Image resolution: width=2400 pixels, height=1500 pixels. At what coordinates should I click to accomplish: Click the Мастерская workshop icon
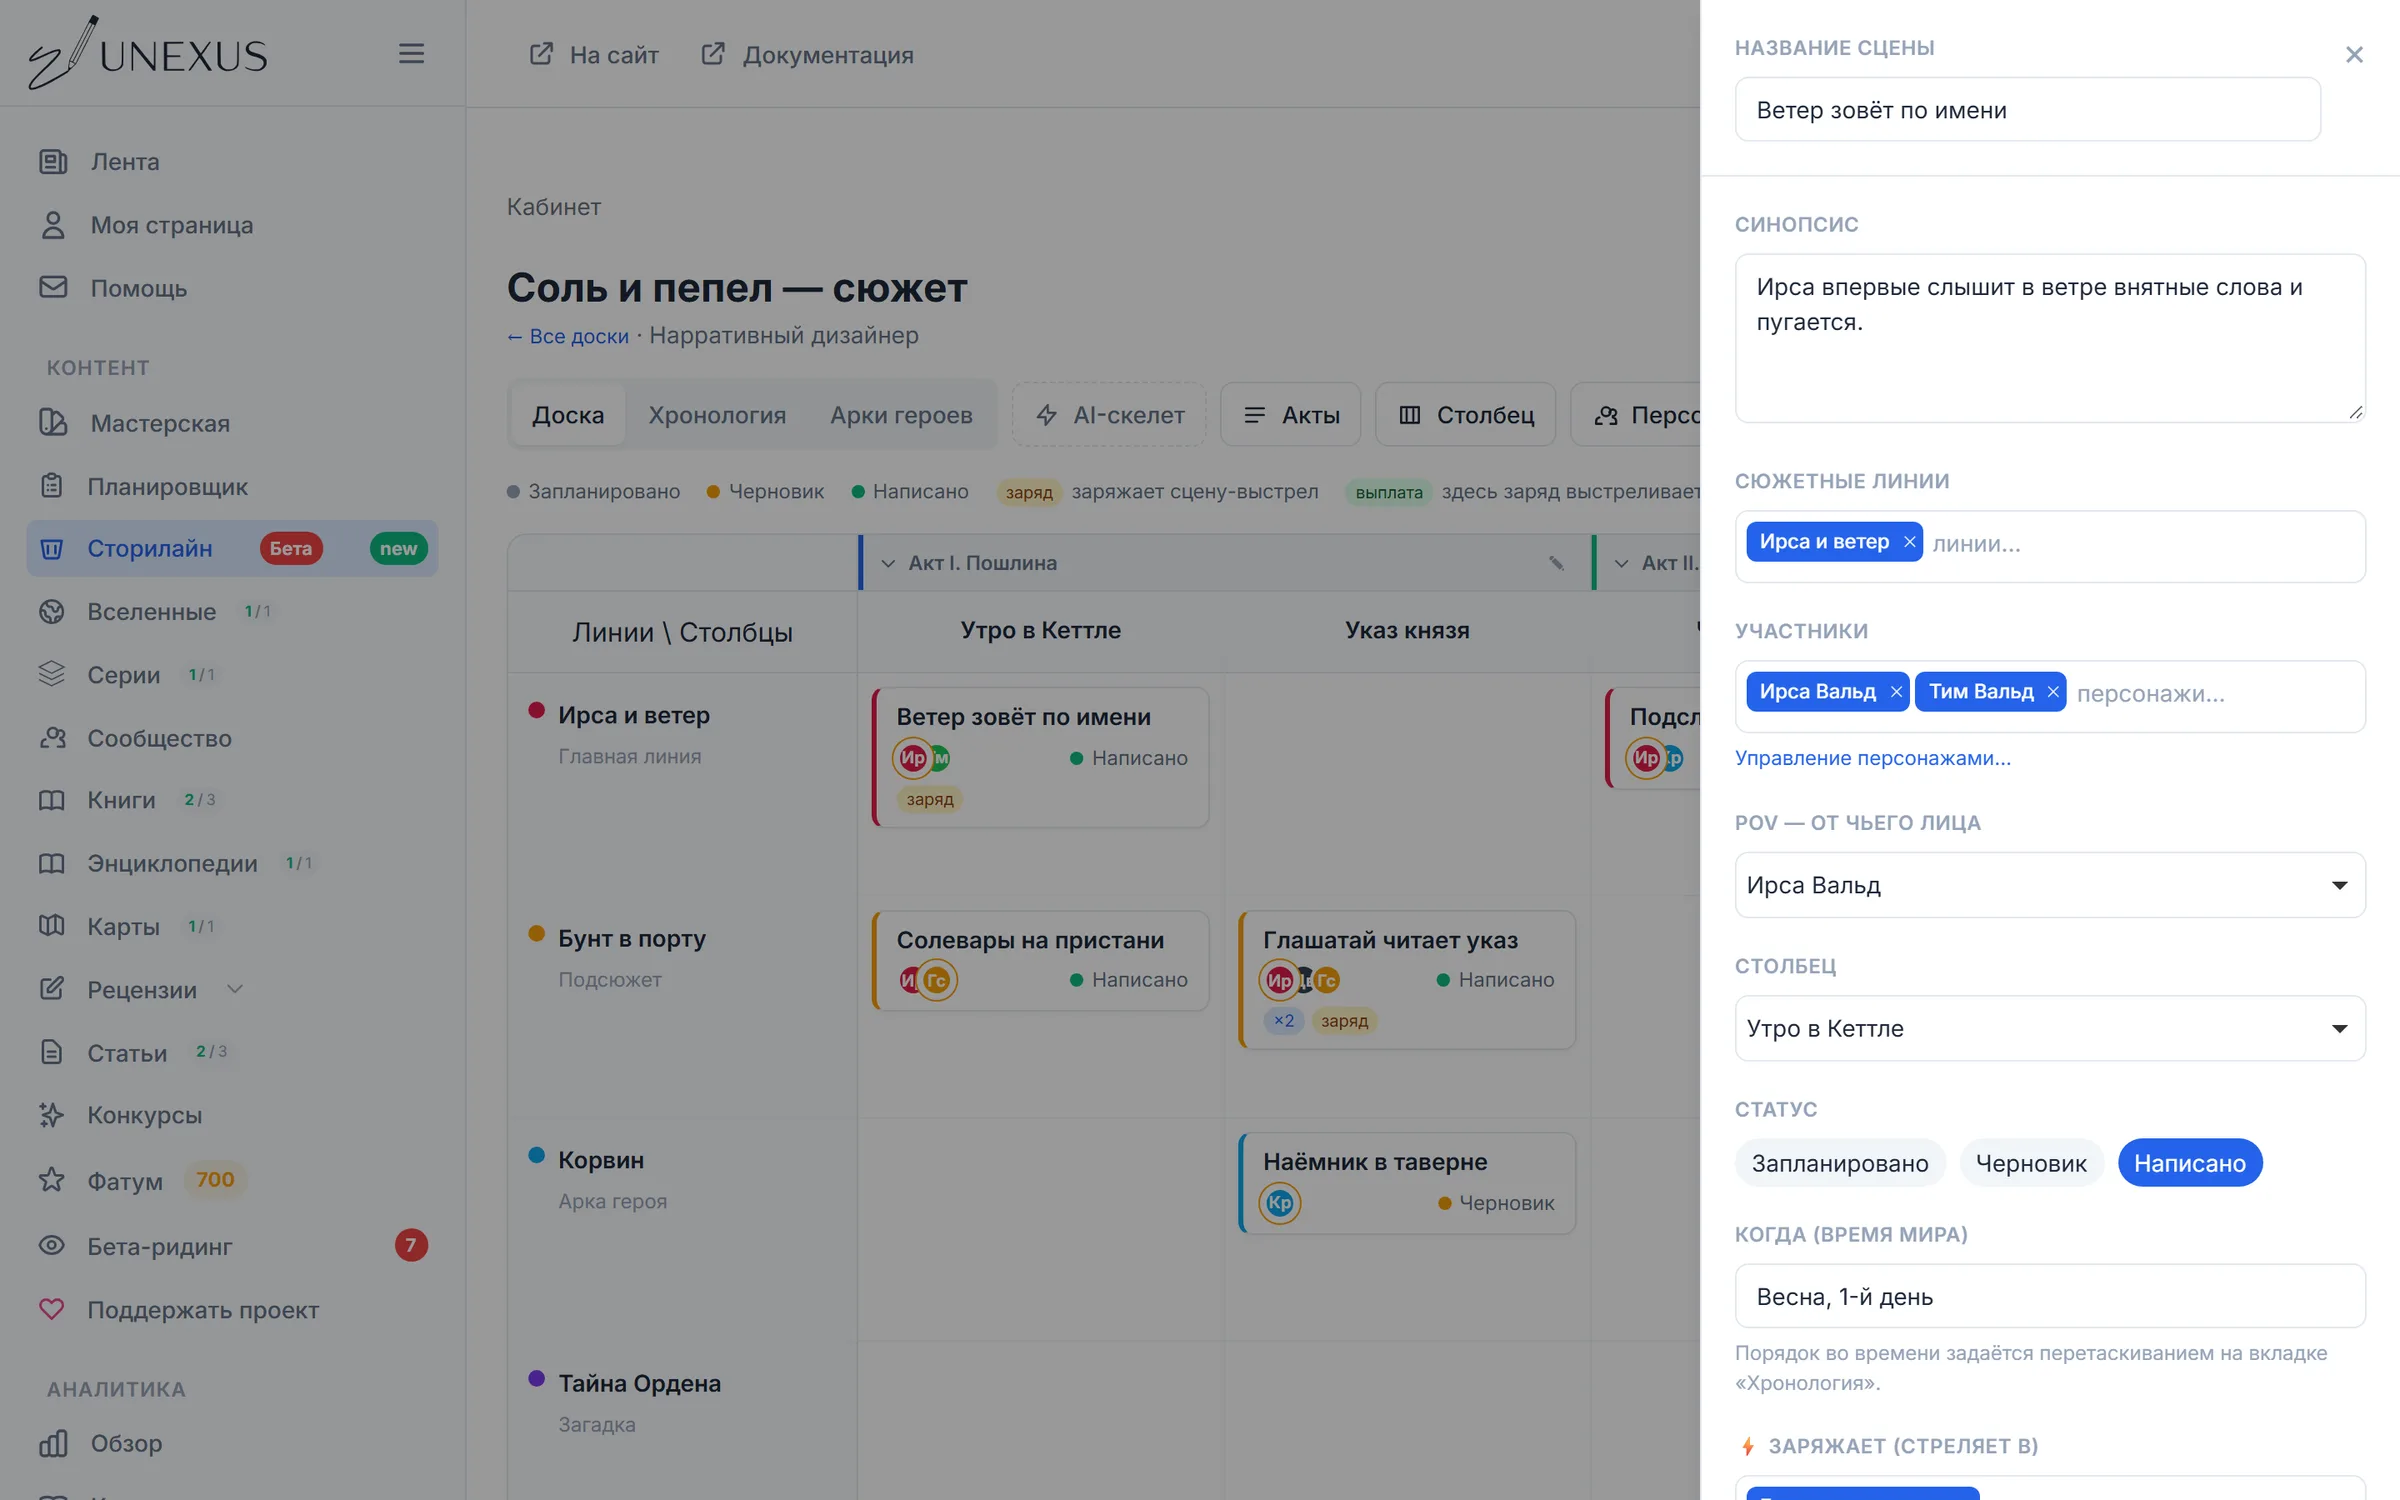coord(53,423)
